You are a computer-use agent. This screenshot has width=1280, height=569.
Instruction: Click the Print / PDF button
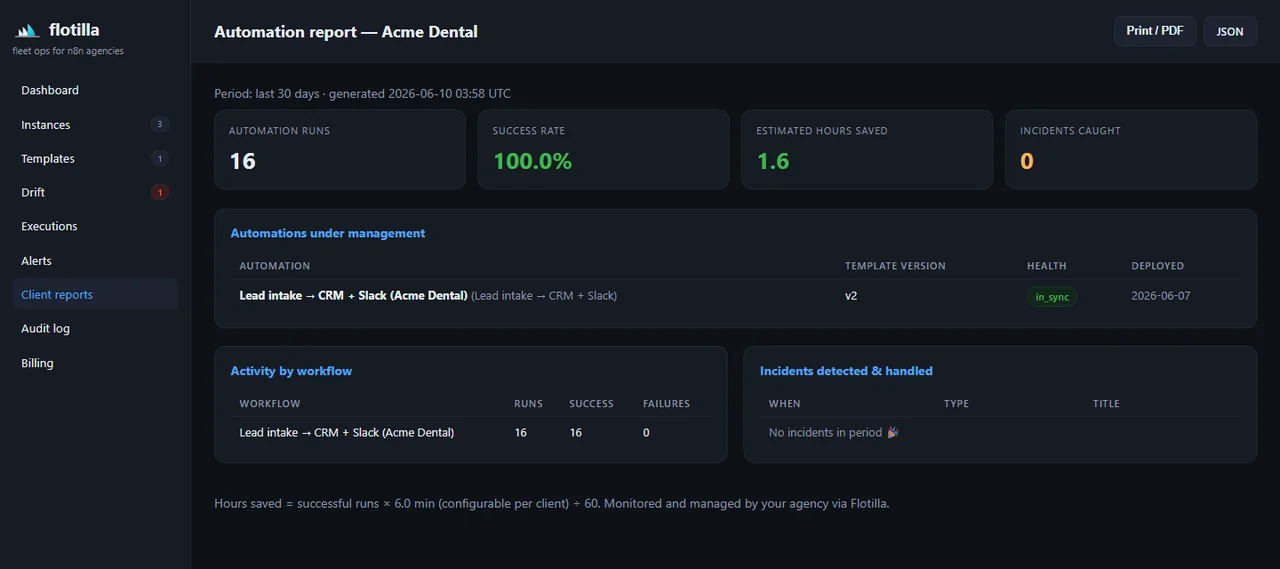pos(1155,31)
